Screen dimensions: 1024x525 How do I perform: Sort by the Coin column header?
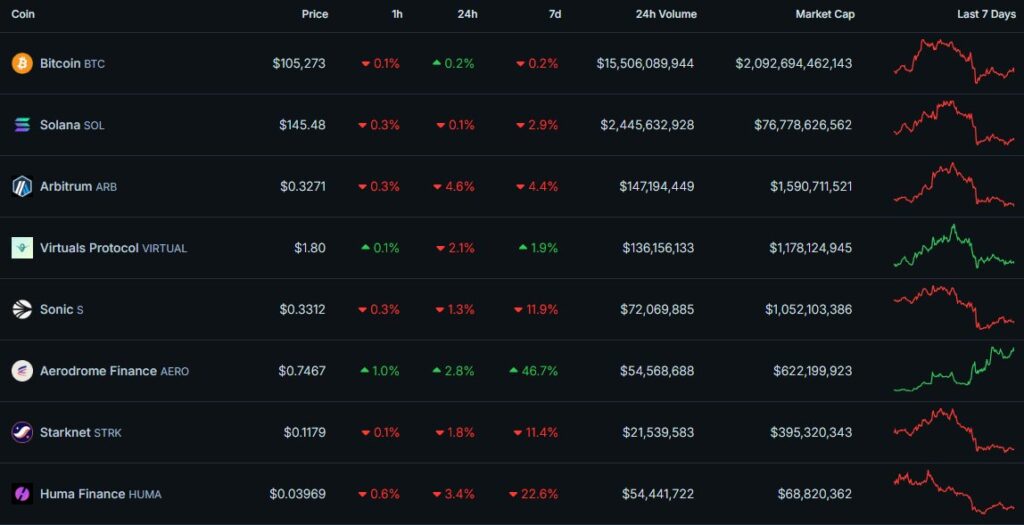point(24,14)
